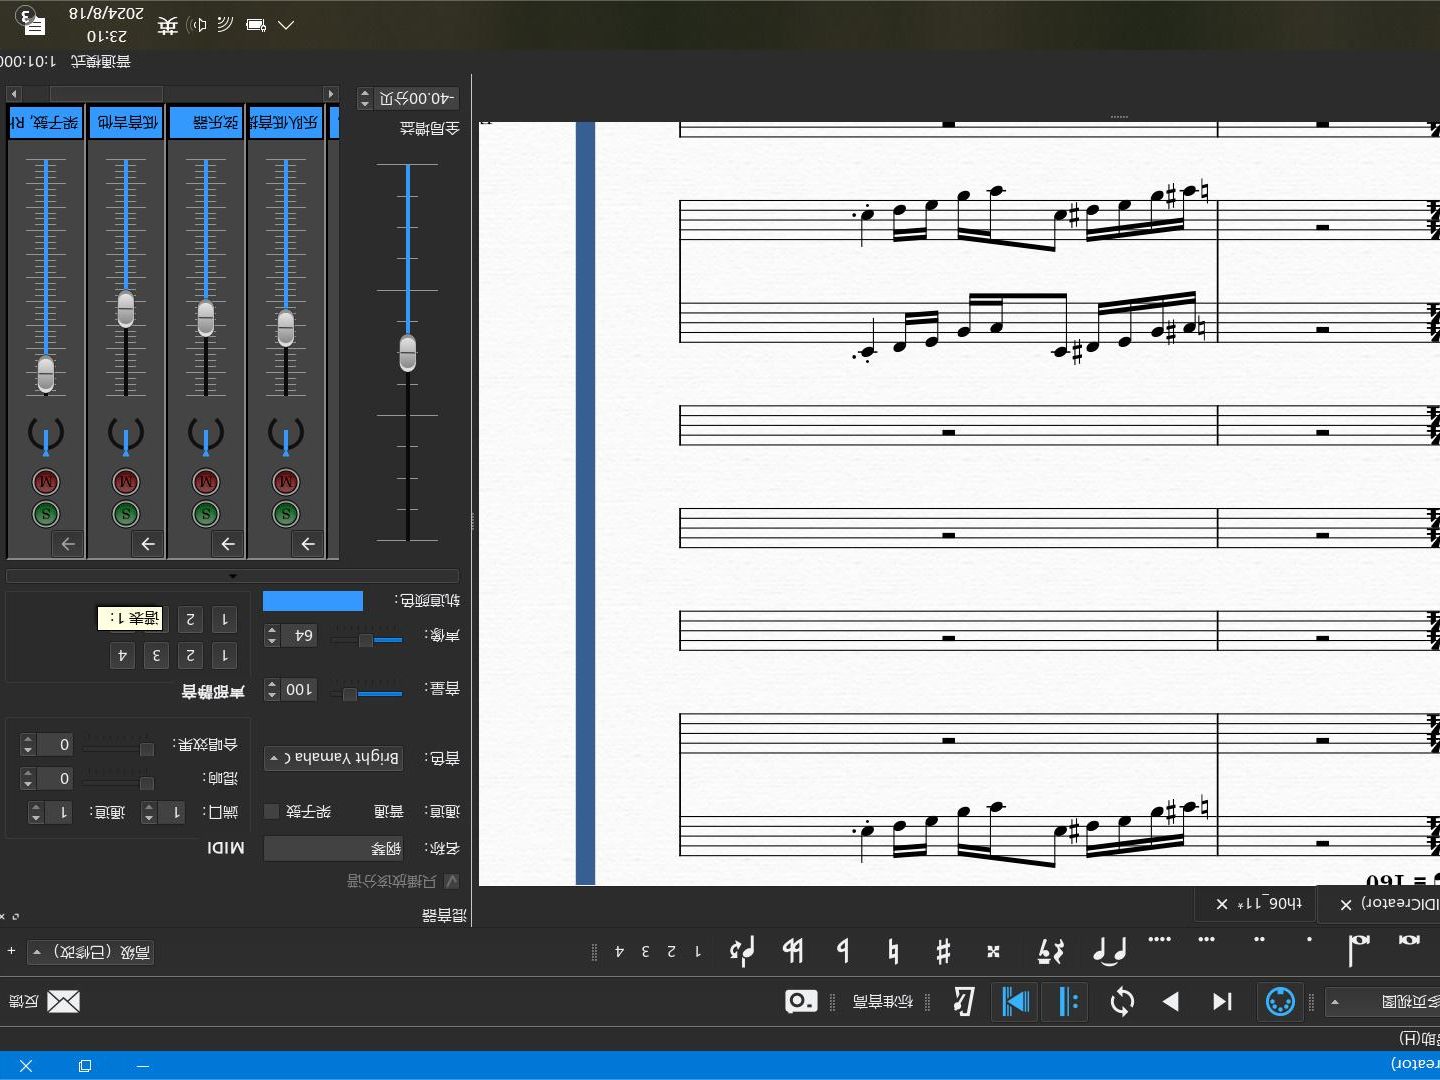Screen dimensions: 1440x1080
Task: Select voice 4 in note input toolbar
Action: tap(619, 951)
